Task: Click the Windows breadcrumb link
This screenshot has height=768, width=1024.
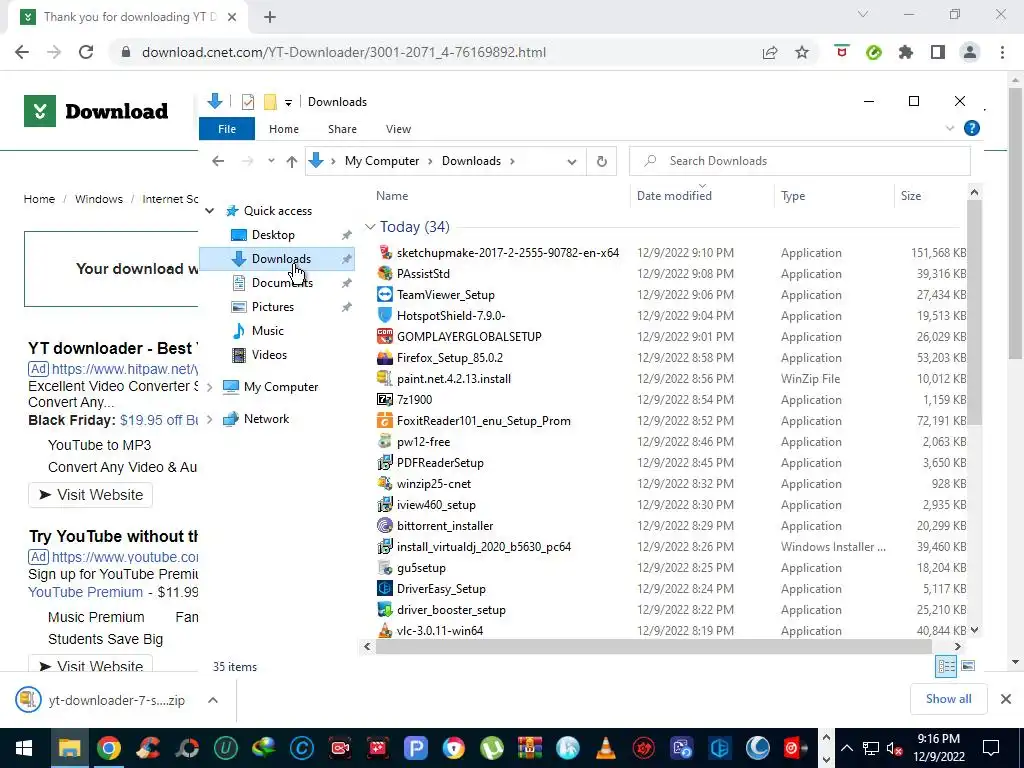Action: [99, 199]
